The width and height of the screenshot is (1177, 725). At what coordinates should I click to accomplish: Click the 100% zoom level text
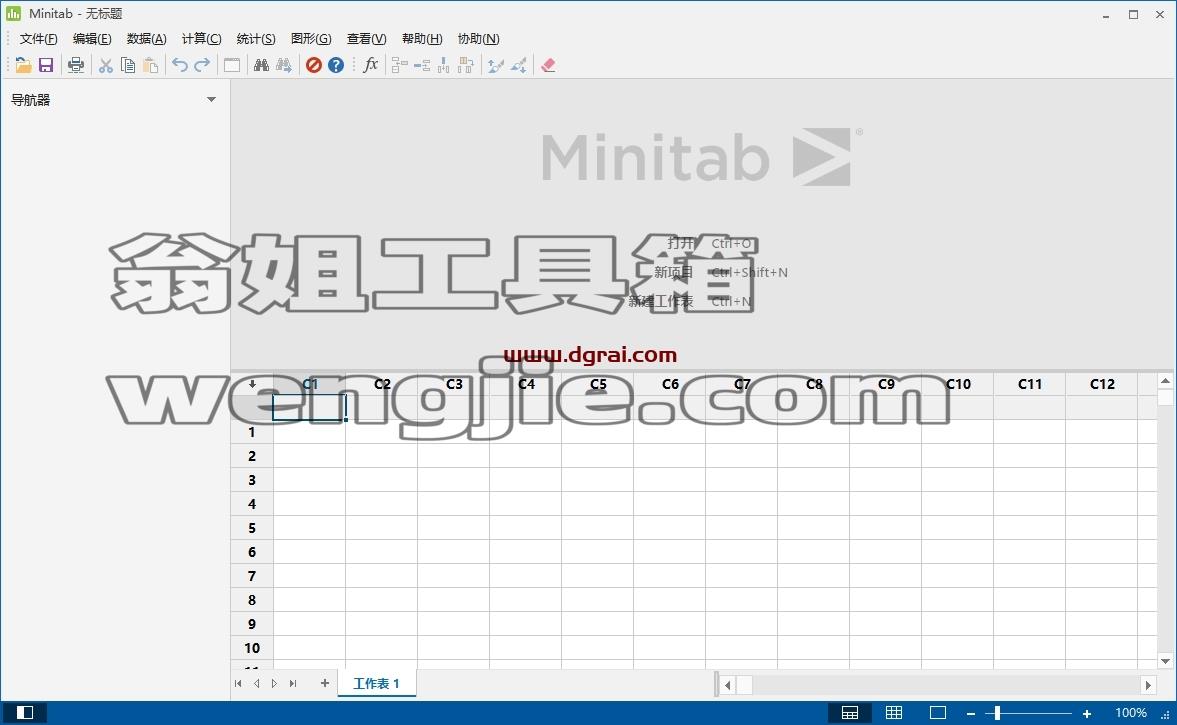tap(1130, 712)
